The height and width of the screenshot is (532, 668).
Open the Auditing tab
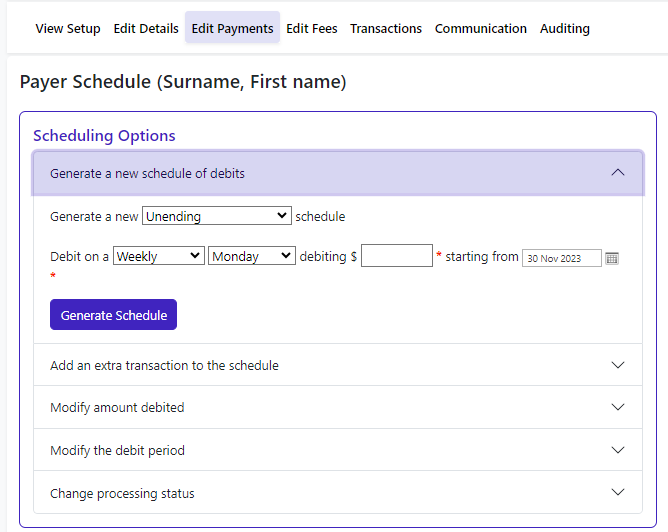click(564, 29)
